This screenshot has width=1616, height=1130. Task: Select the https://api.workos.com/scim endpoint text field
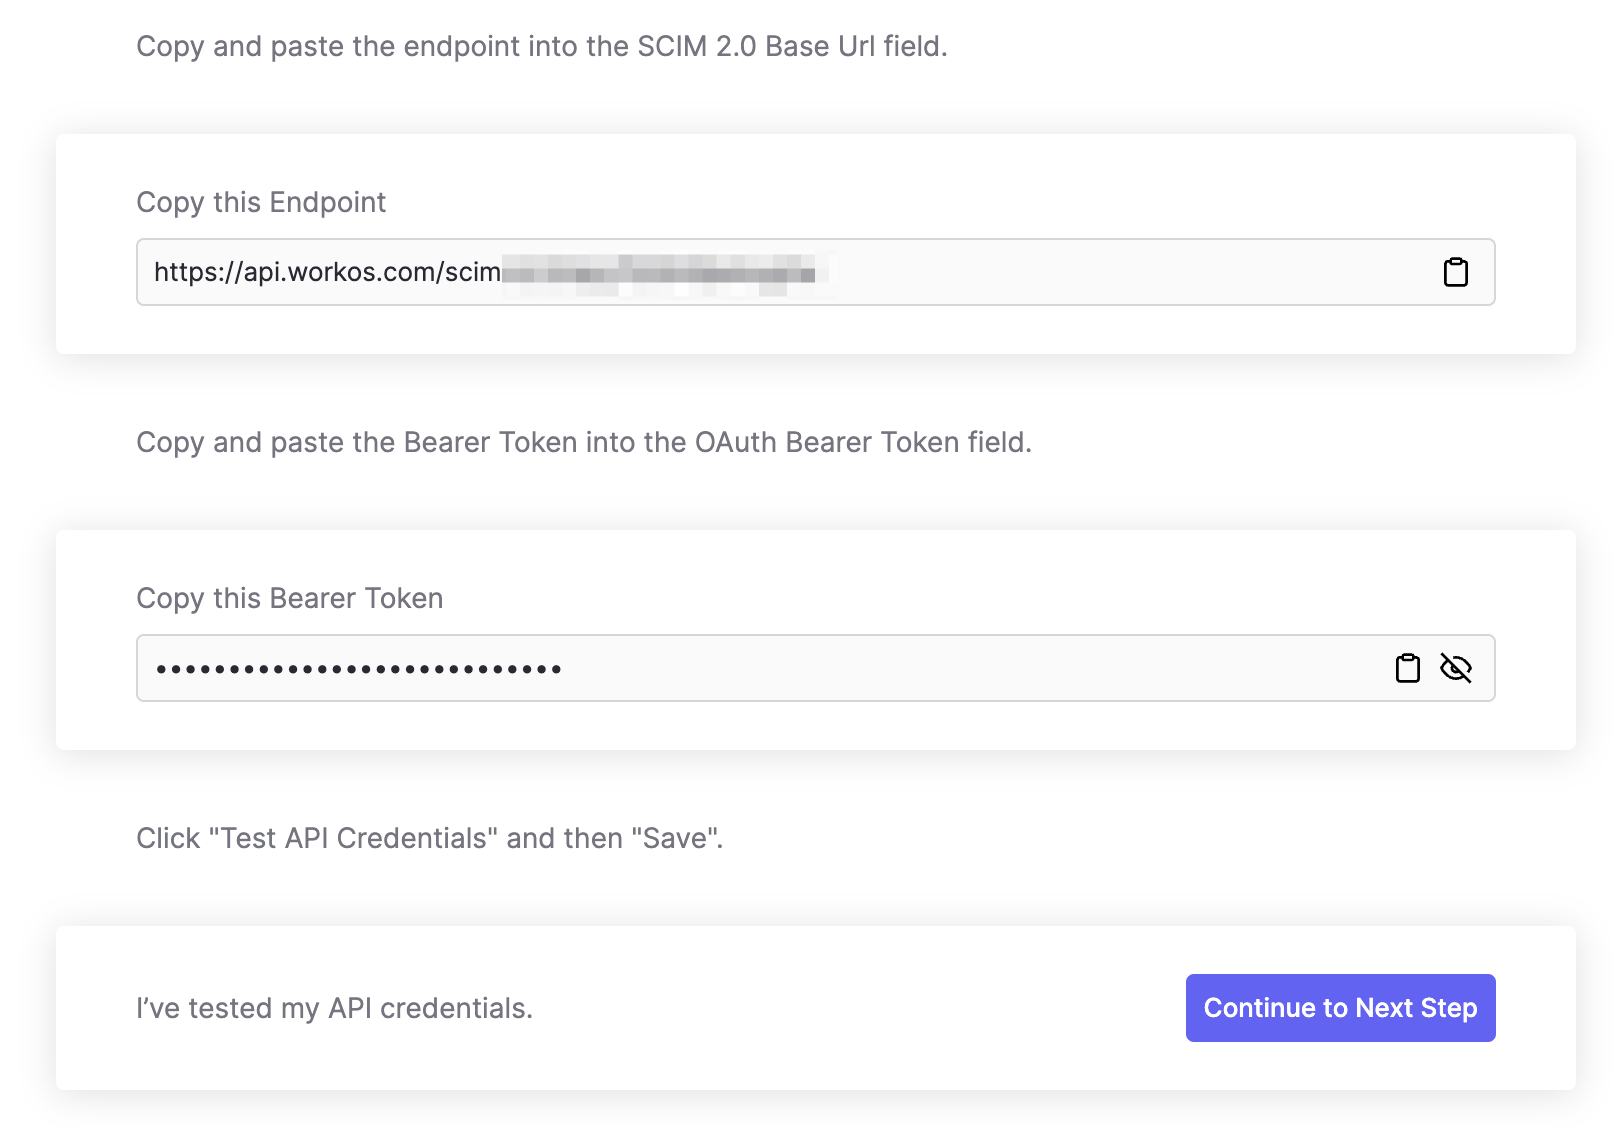[x=700, y=271]
